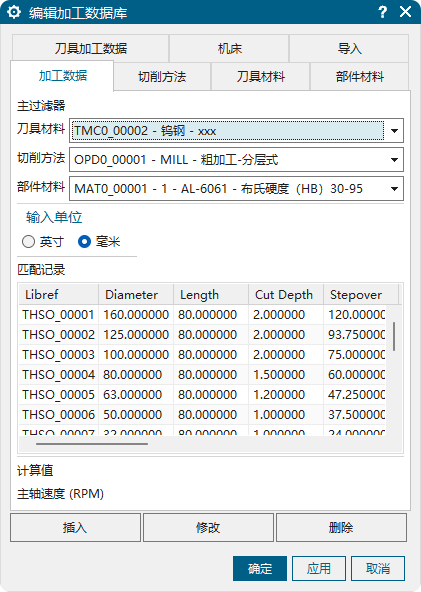Click the 删除 button
The width and height of the screenshot is (421, 592).
(x=341, y=527)
